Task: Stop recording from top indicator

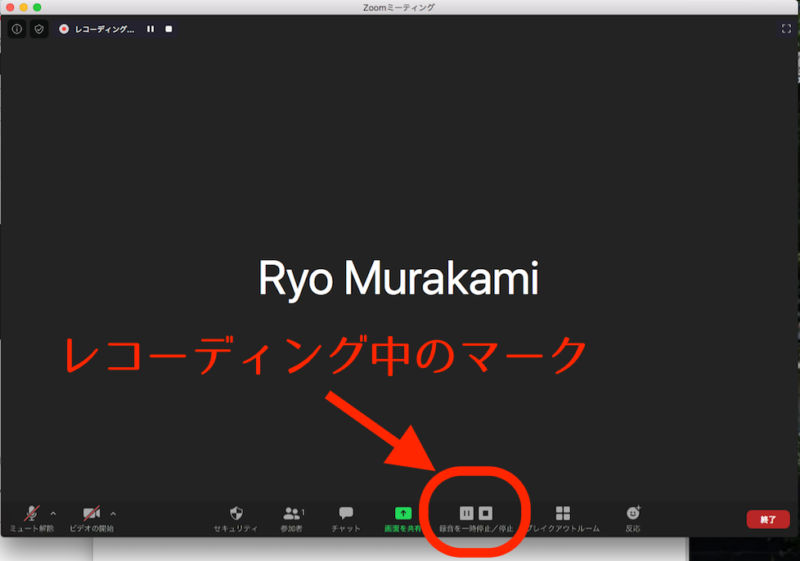Action: tap(169, 29)
